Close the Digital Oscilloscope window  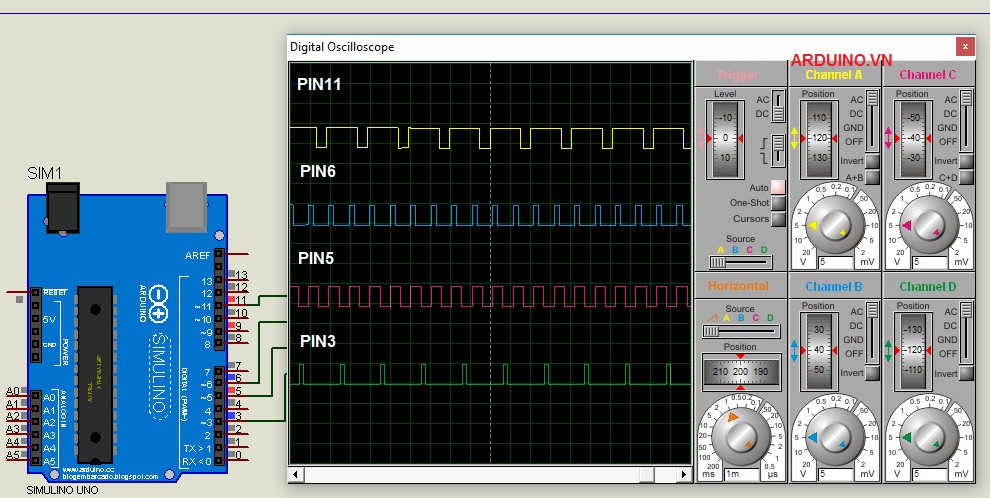[x=965, y=46]
